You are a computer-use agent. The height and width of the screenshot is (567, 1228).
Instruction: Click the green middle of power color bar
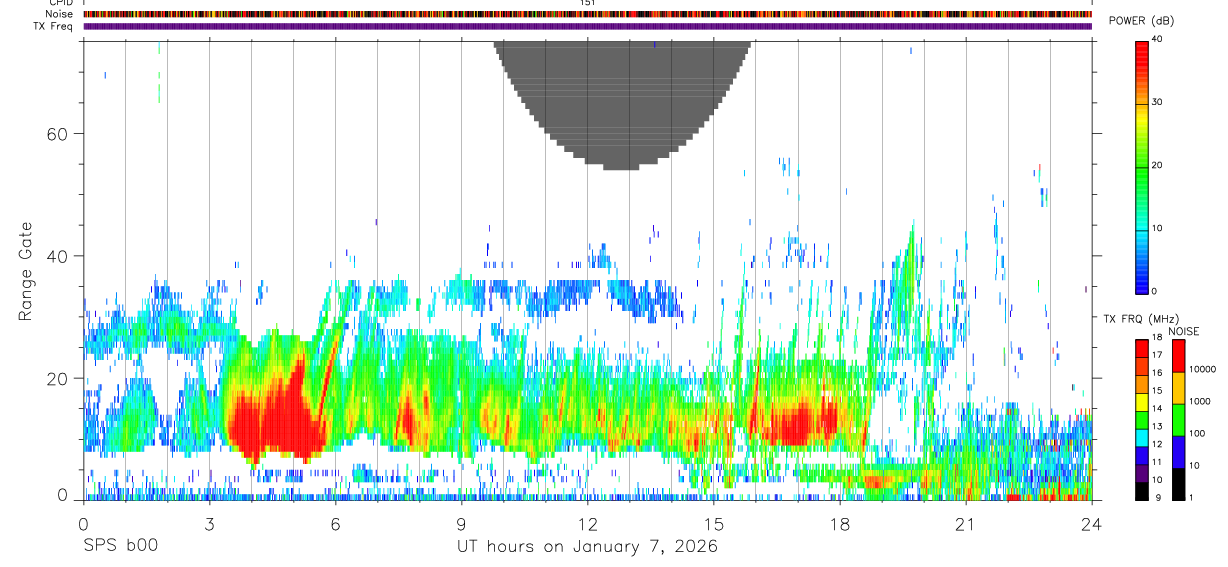[x=1141, y=166]
